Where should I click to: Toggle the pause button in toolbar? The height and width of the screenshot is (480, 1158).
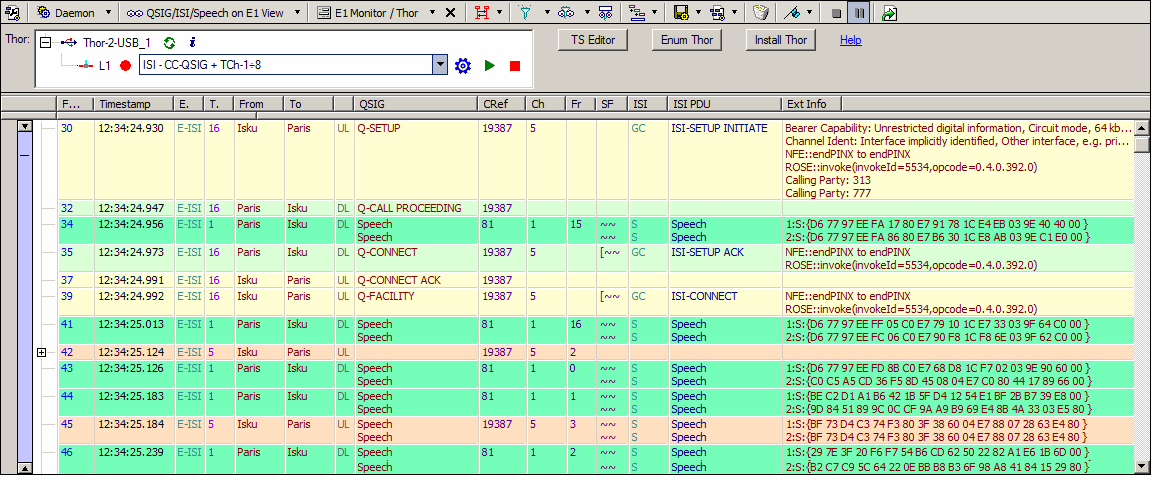coord(858,13)
